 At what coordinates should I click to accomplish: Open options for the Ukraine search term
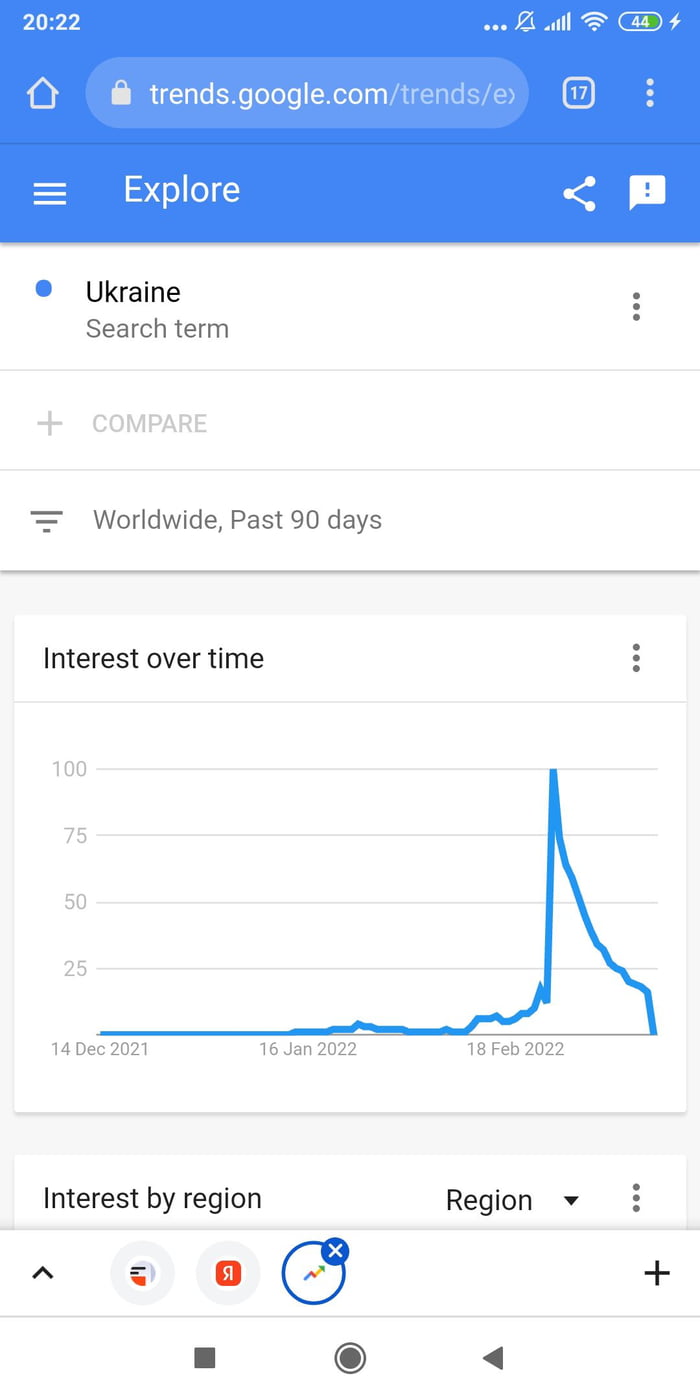tap(636, 307)
